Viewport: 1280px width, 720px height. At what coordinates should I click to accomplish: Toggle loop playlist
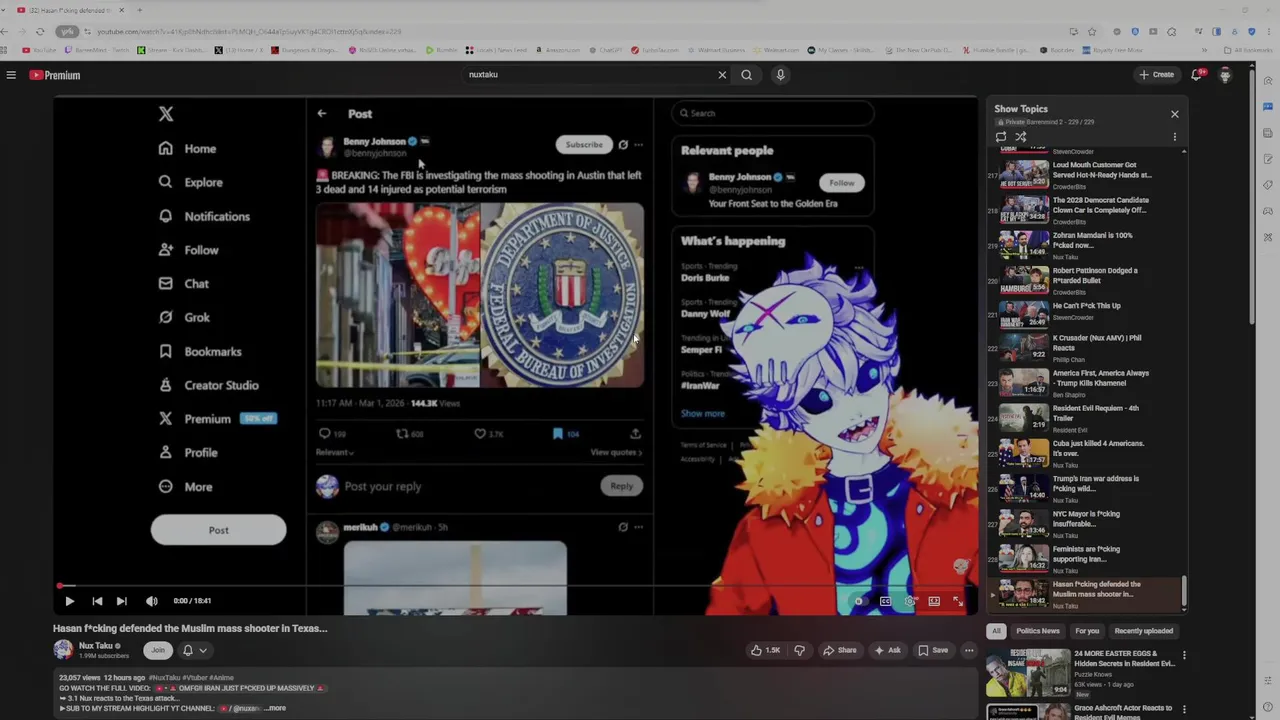(1001, 137)
